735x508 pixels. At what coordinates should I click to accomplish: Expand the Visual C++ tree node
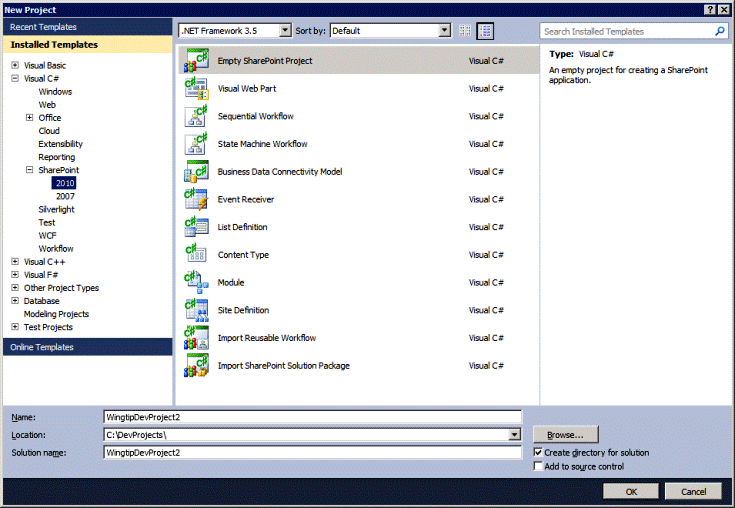tap(15, 261)
